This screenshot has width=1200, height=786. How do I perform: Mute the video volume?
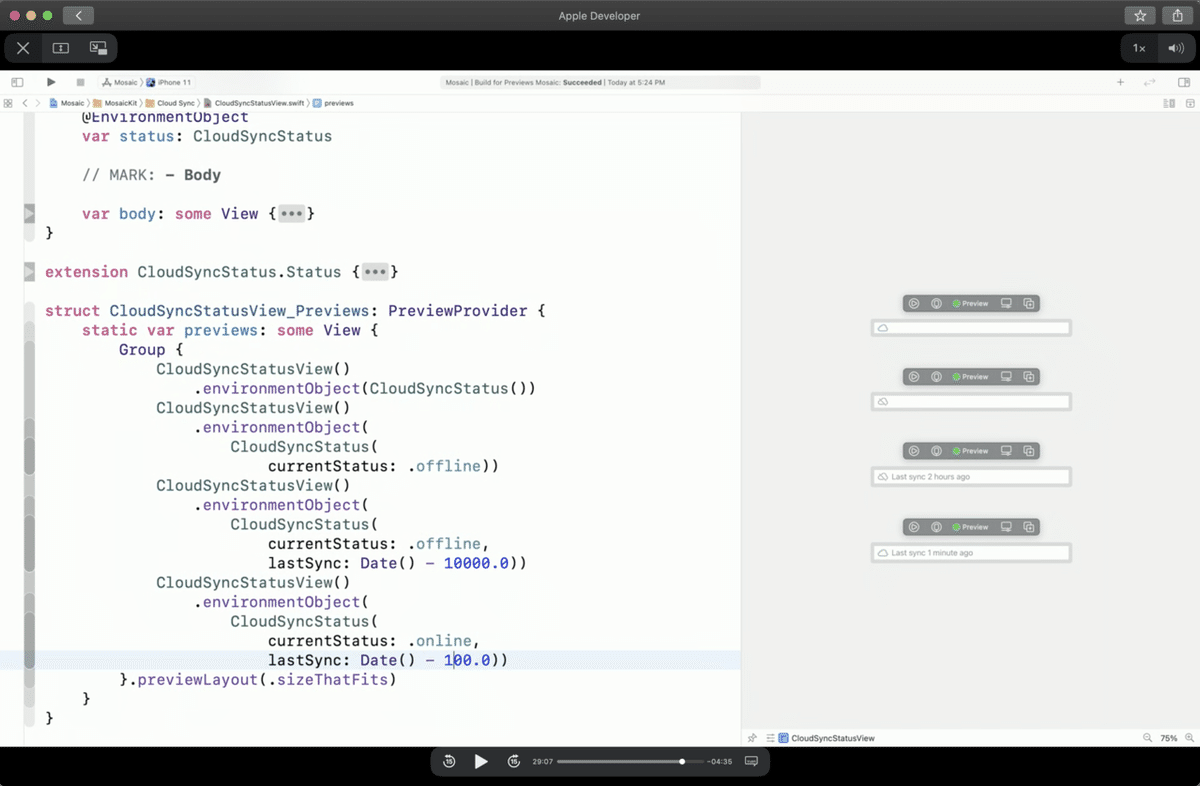pyautogui.click(x=1174, y=48)
